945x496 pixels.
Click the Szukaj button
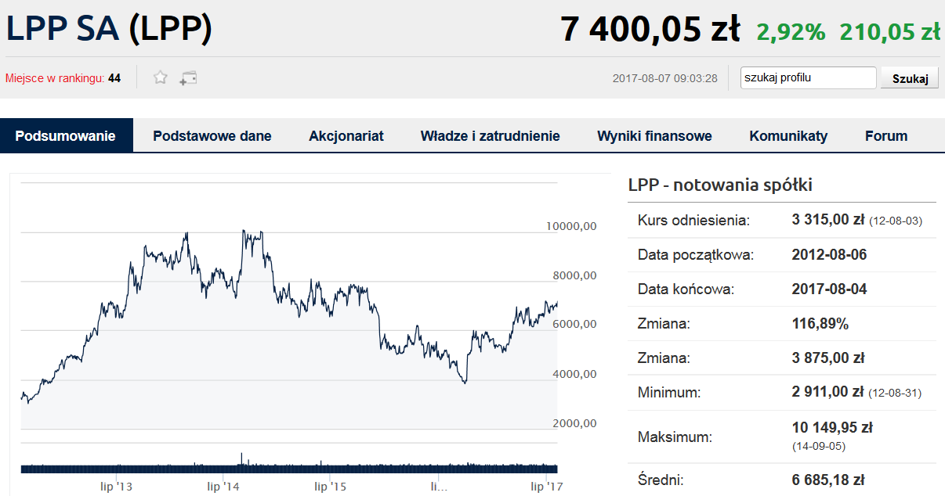click(x=910, y=78)
